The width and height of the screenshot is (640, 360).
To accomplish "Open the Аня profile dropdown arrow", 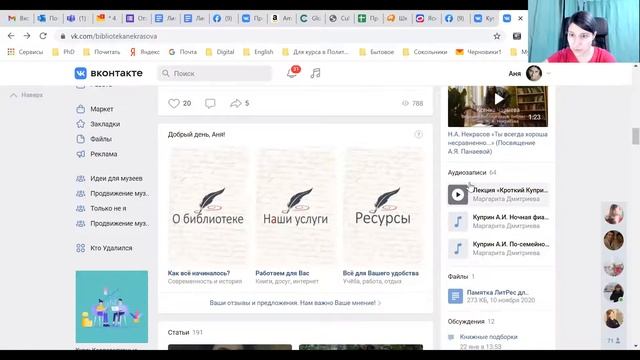I will click(549, 73).
